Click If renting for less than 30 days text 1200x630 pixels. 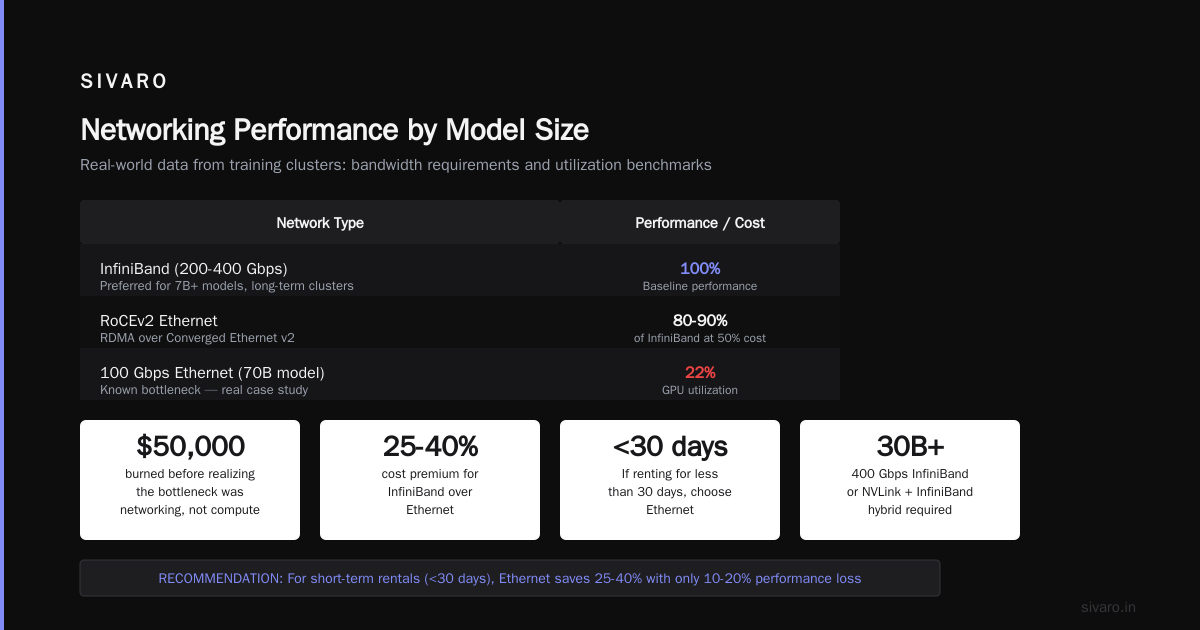tap(670, 492)
